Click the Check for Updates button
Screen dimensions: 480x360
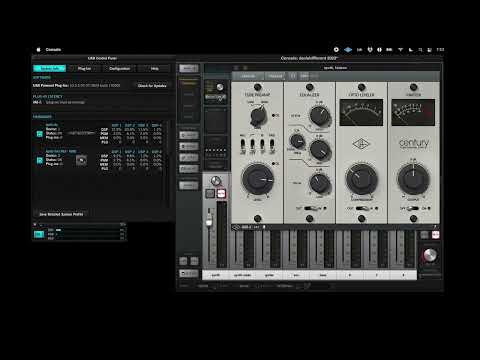coord(152,86)
